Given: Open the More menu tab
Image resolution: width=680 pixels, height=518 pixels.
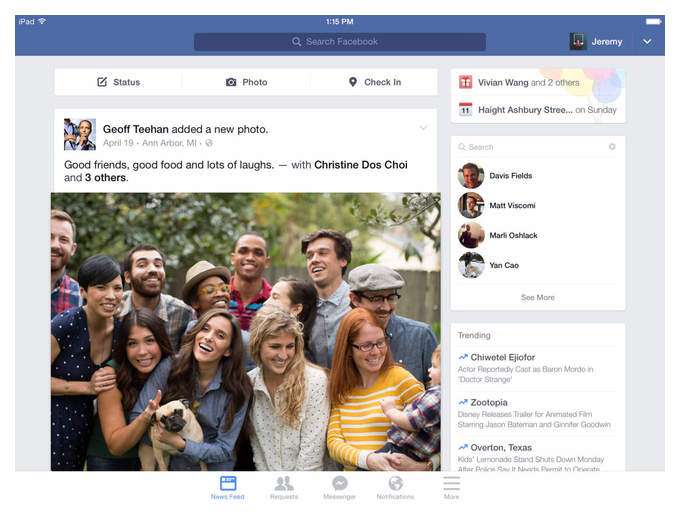Looking at the screenshot, I should 451,488.
